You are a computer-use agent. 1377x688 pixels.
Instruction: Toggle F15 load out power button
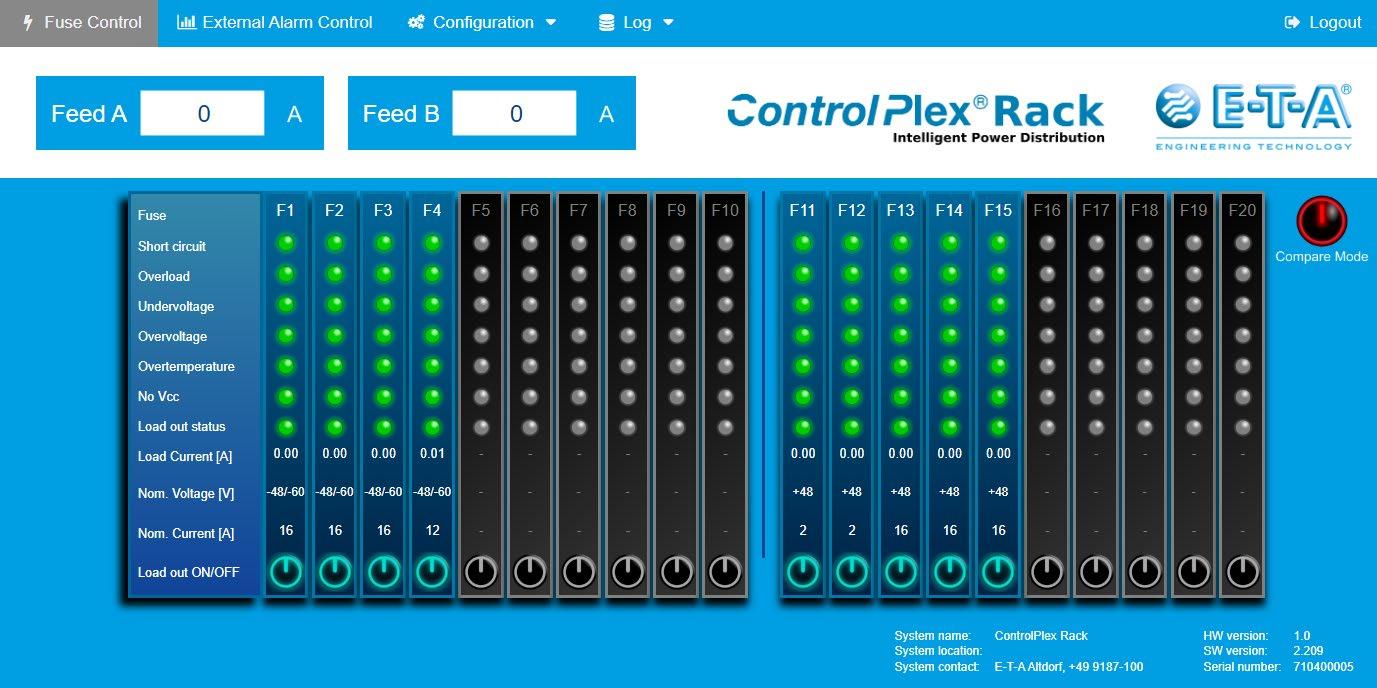(998, 571)
